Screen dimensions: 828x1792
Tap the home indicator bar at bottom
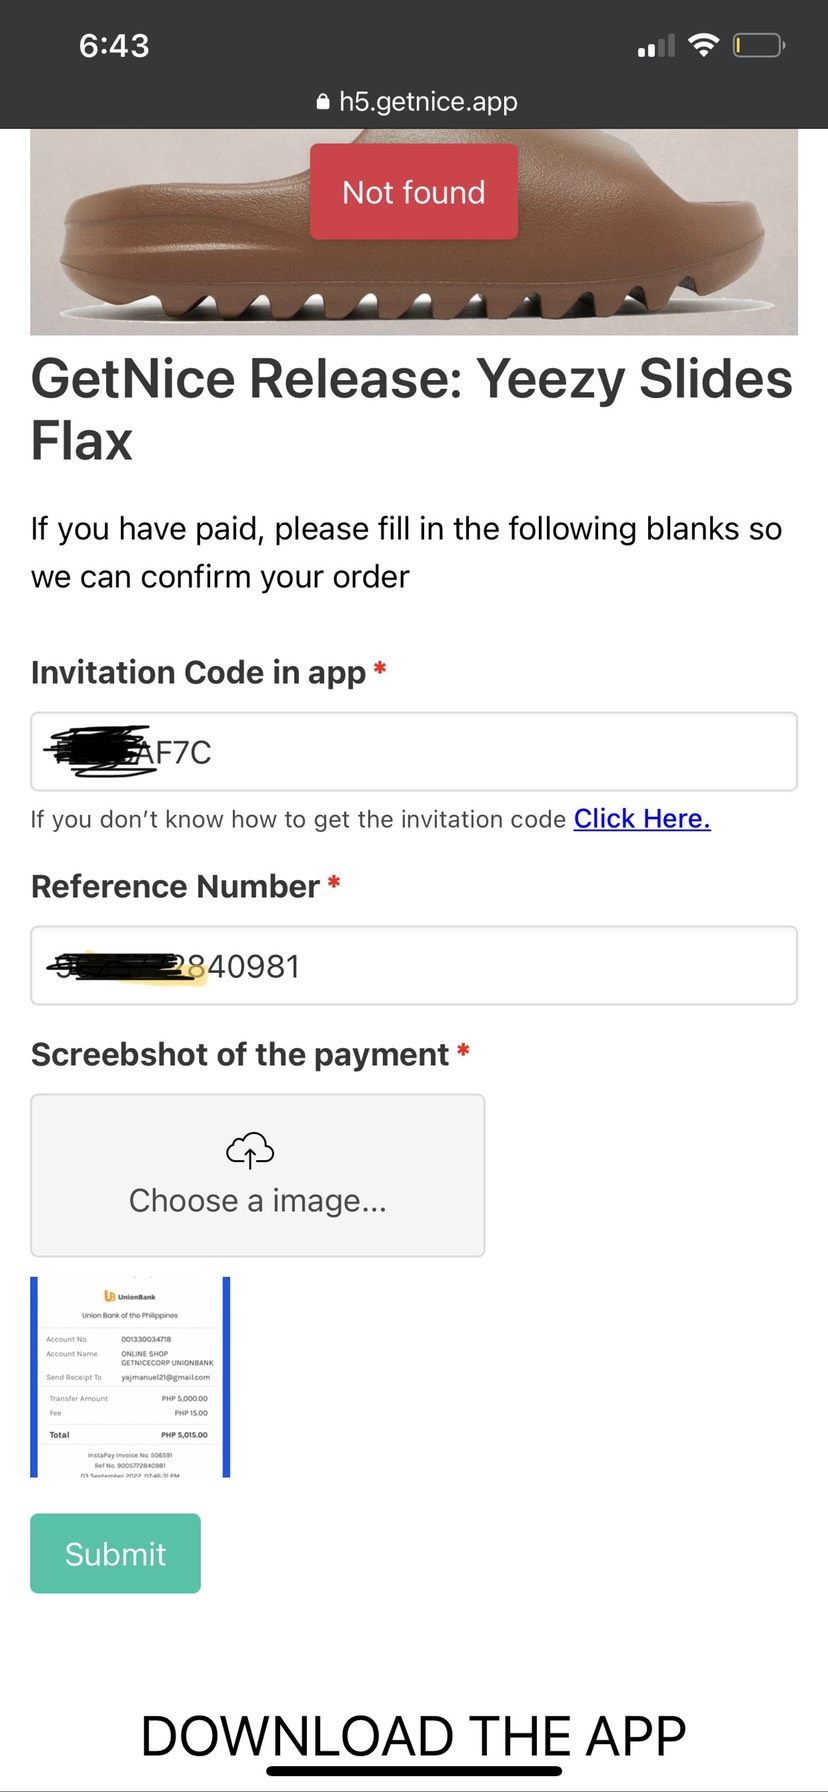[x=414, y=1771]
